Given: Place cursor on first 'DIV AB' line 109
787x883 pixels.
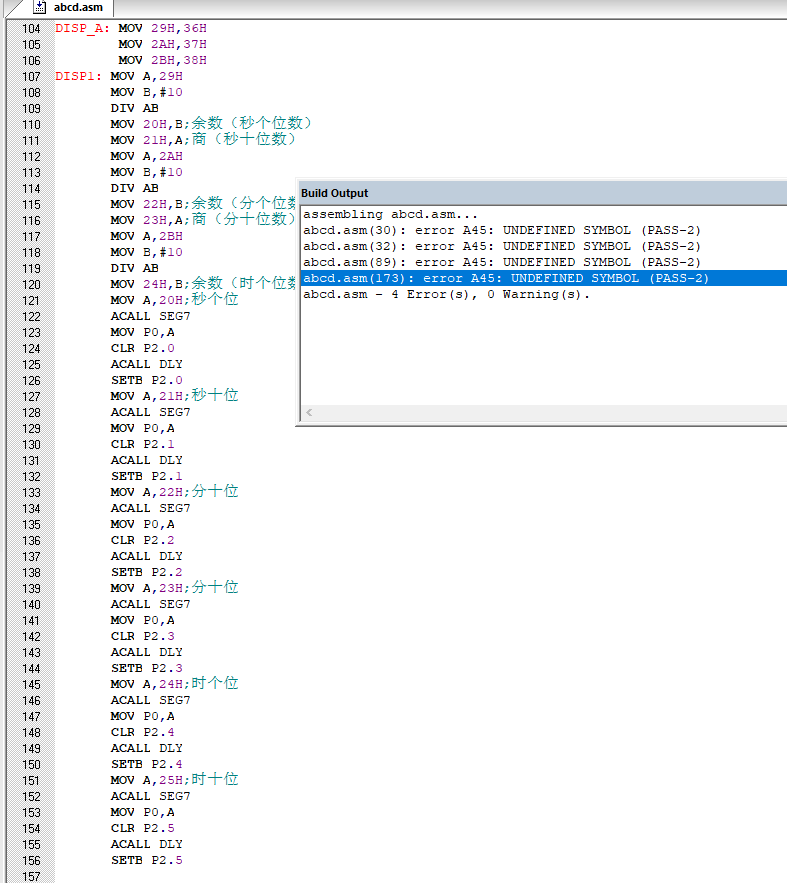Looking at the screenshot, I should click(x=134, y=108).
